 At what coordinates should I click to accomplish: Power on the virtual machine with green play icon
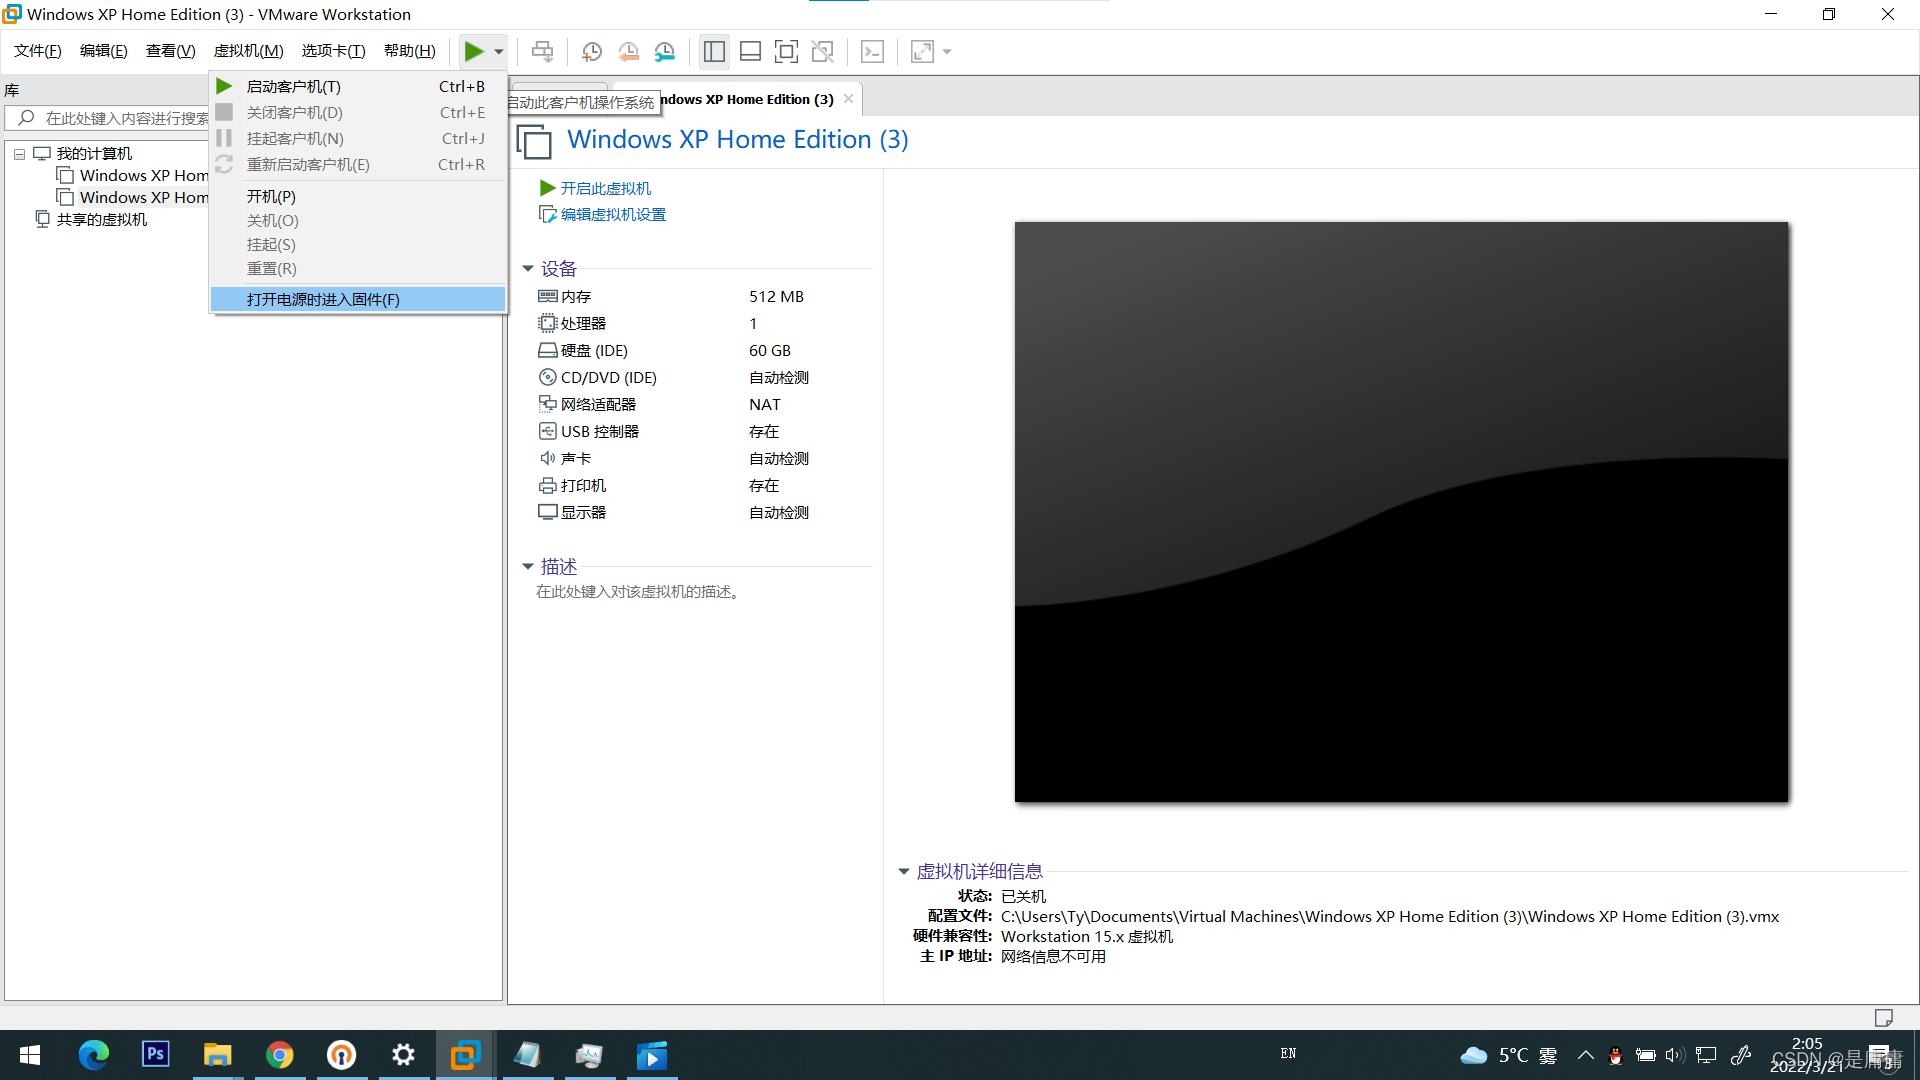[x=476, y=51]
